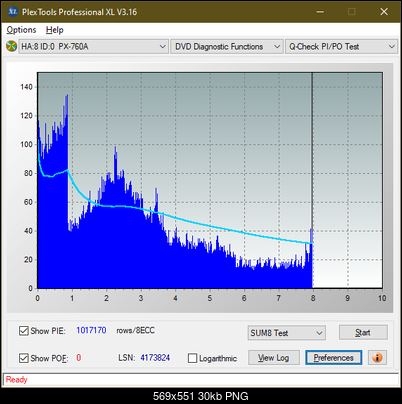Expand the SUM8 Test dropdown

tap(287, 333)
